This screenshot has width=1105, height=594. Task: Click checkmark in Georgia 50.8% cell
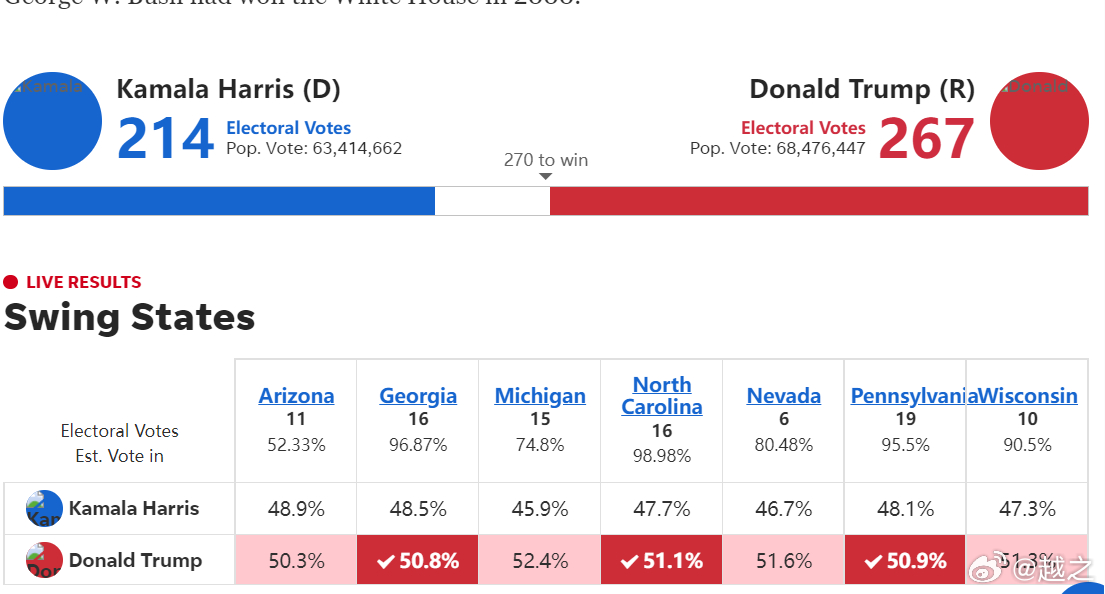pyautogui.click(x=385, y=562)
